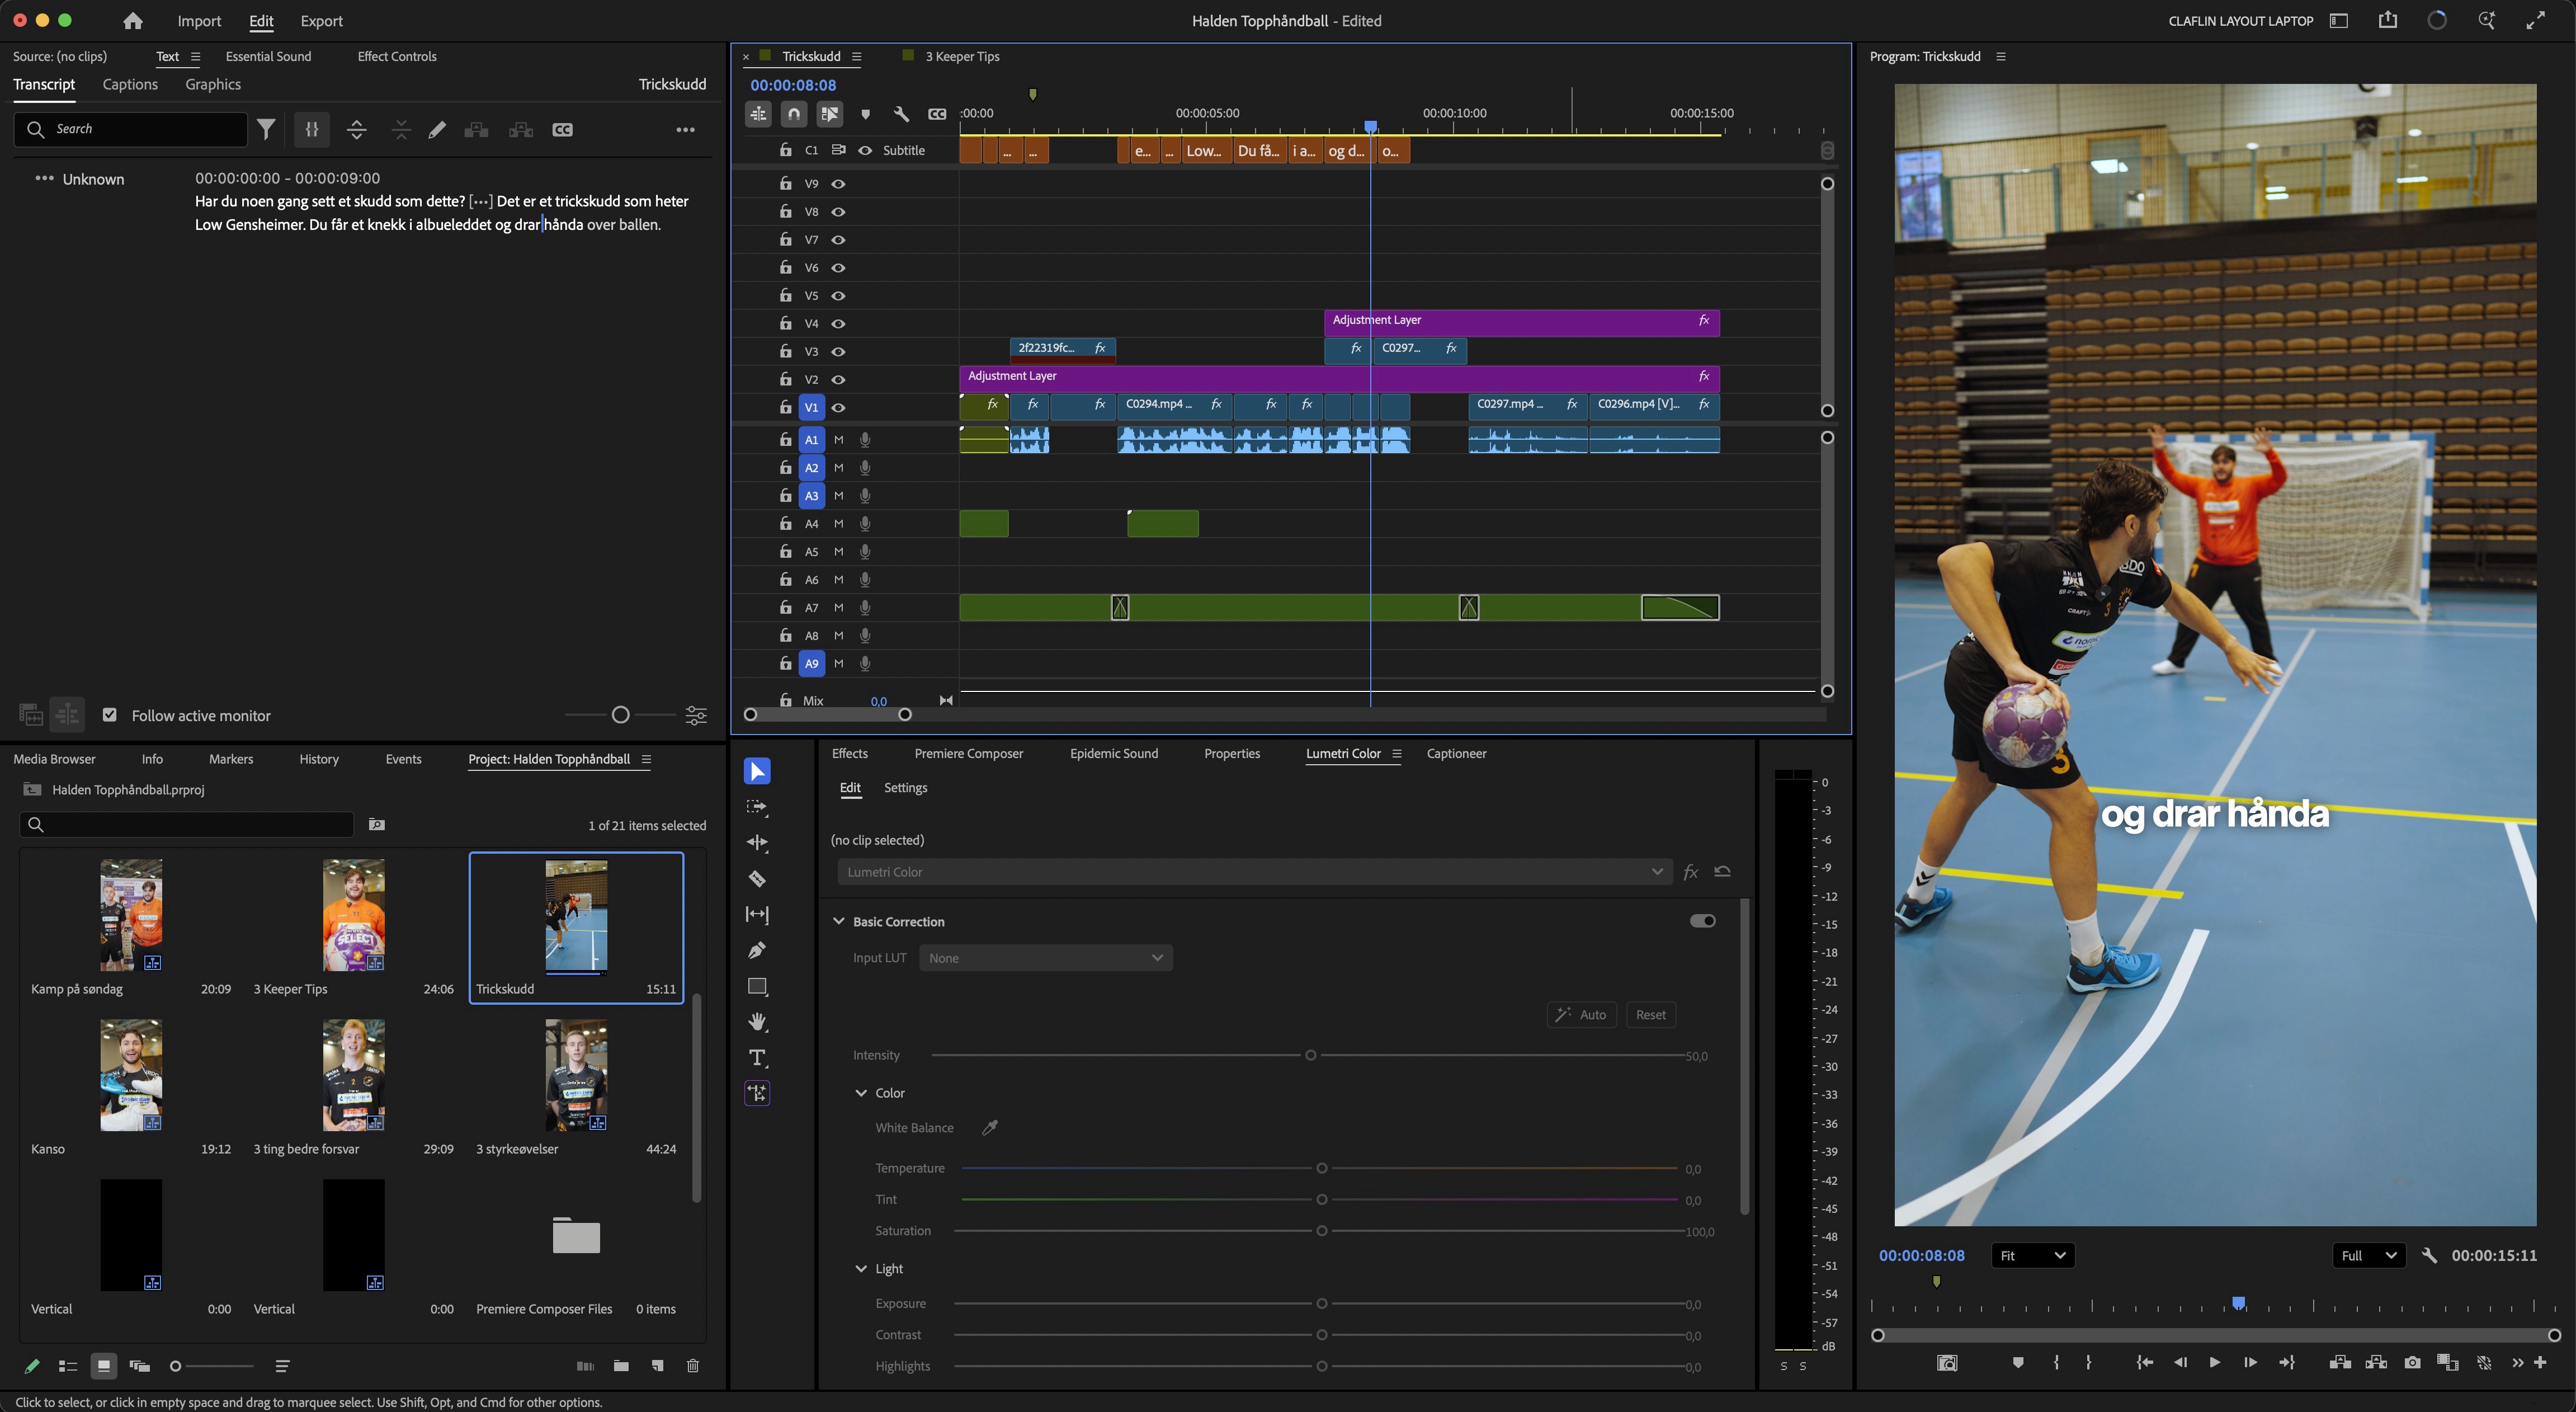
Task: Hide track V4 with eye icon
Action: point(839,324)
